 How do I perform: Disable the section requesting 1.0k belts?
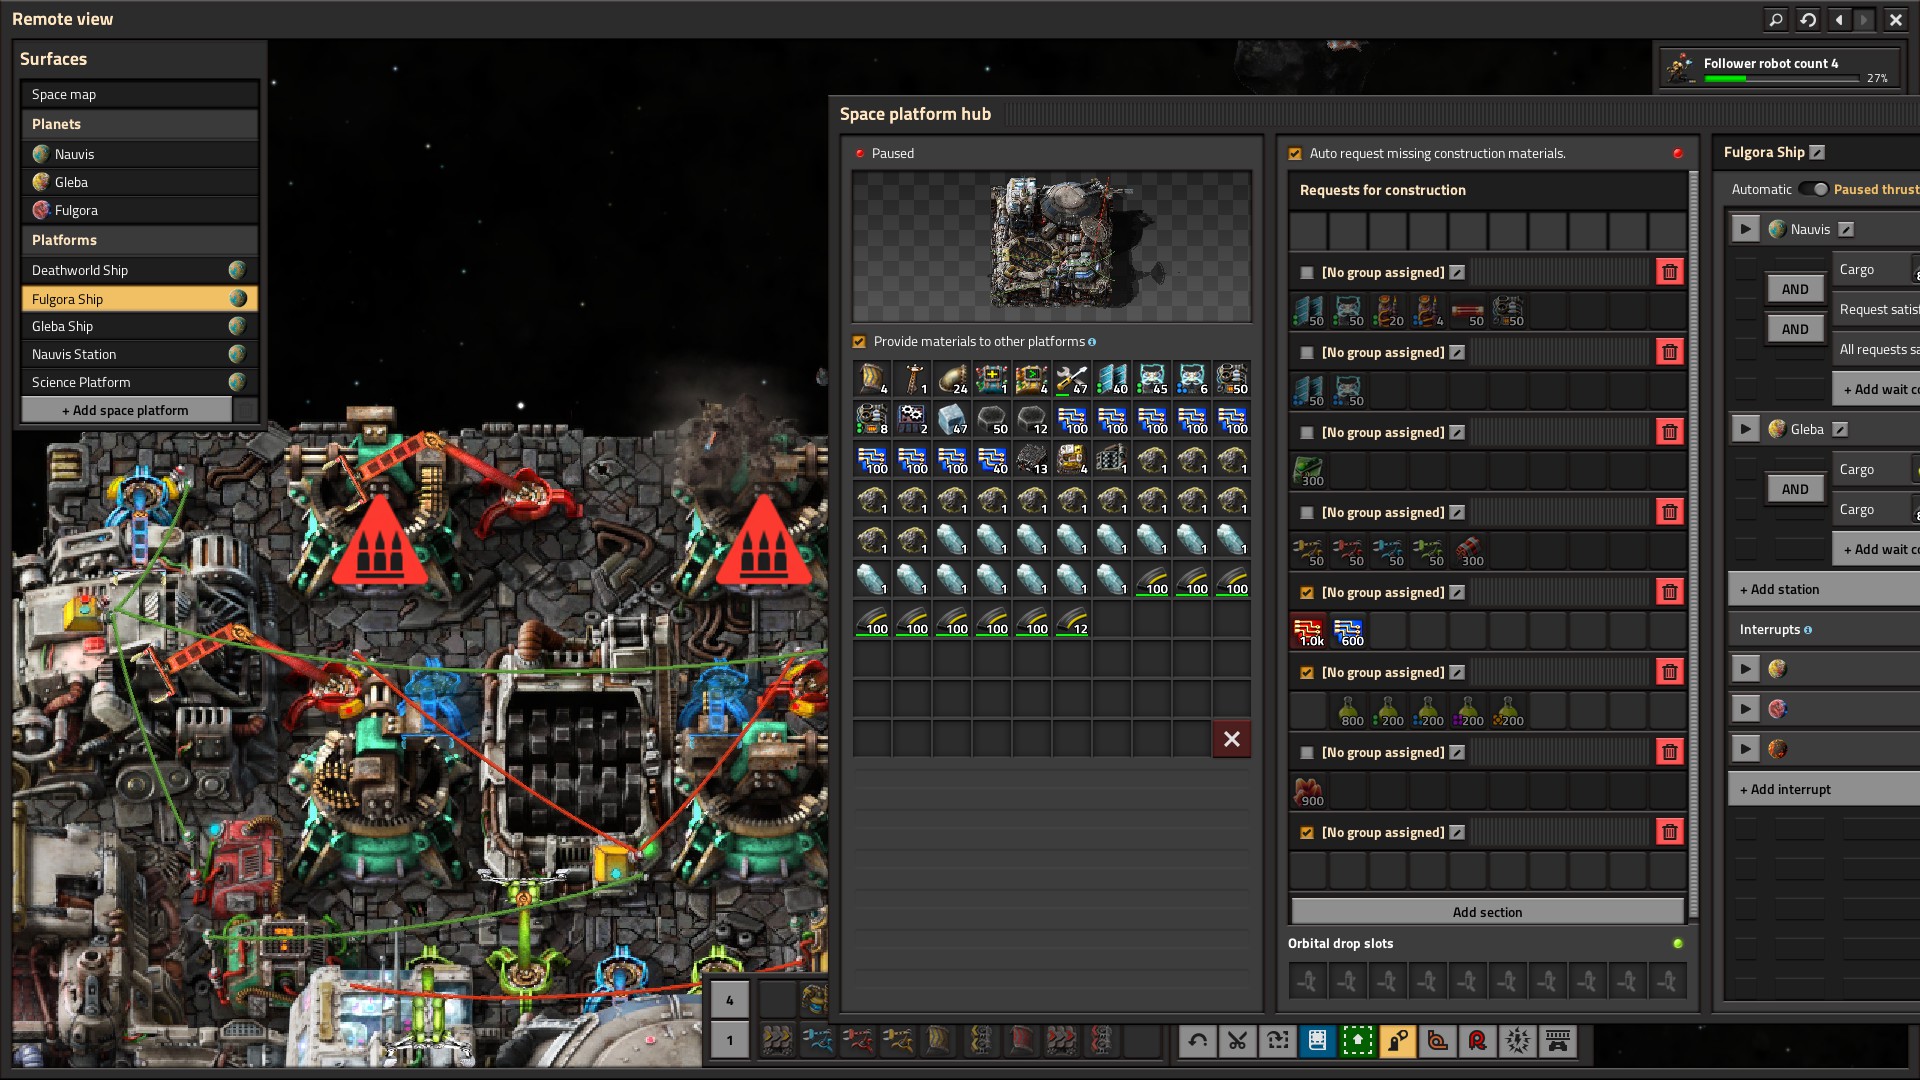[1307, 592]
